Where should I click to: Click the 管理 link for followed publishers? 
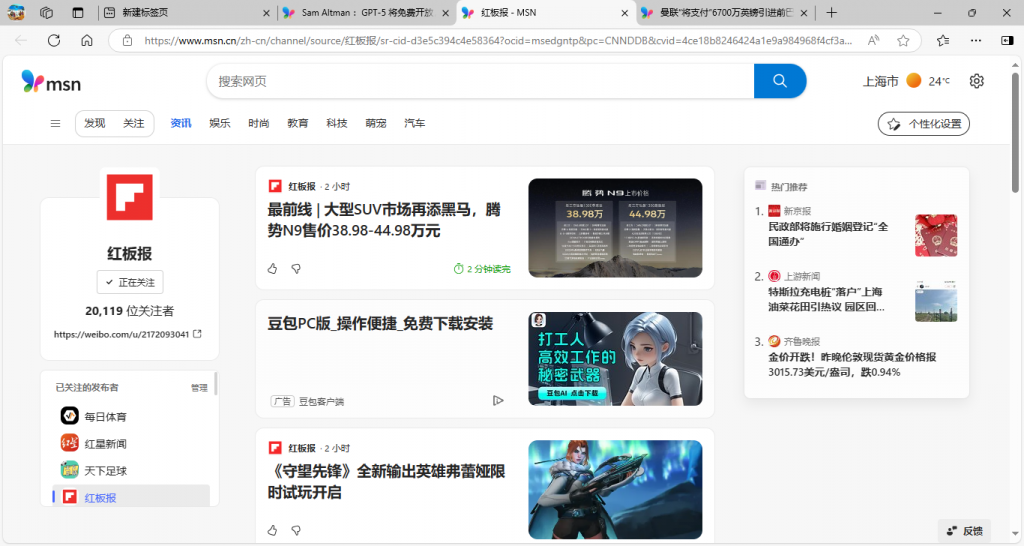[199, 388]
